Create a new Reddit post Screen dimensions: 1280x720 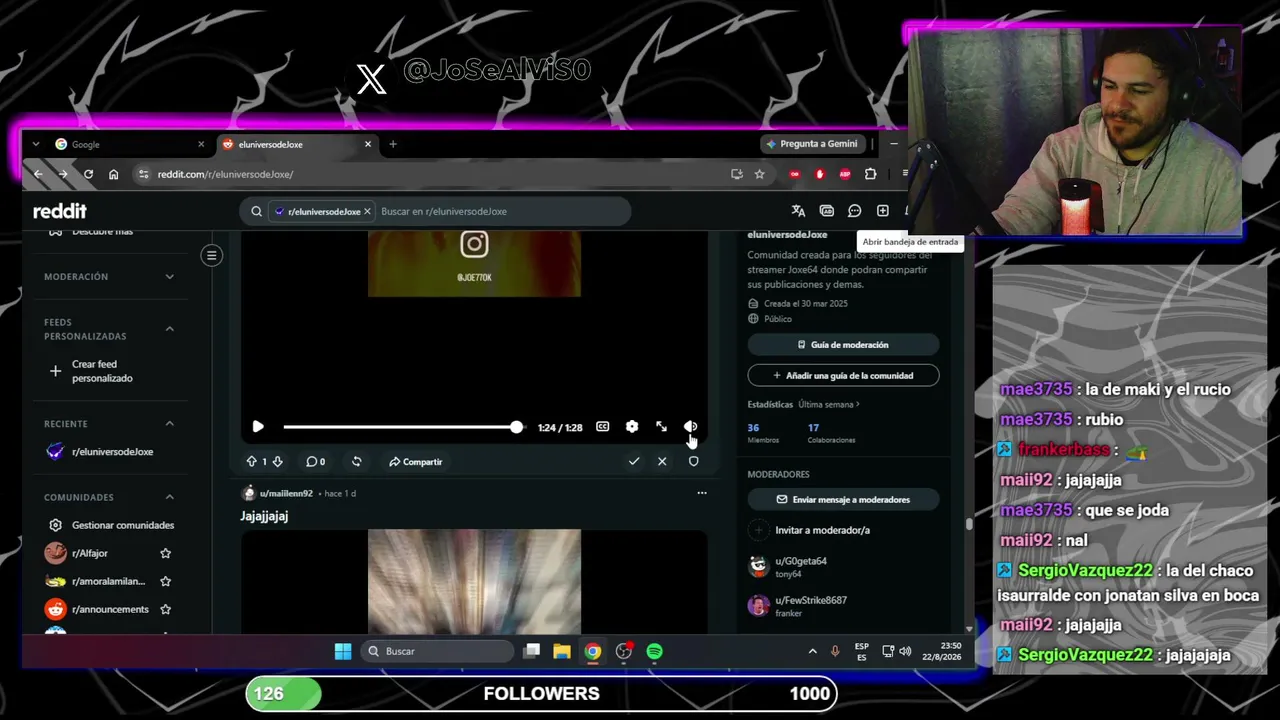click(x=883, y=211)
